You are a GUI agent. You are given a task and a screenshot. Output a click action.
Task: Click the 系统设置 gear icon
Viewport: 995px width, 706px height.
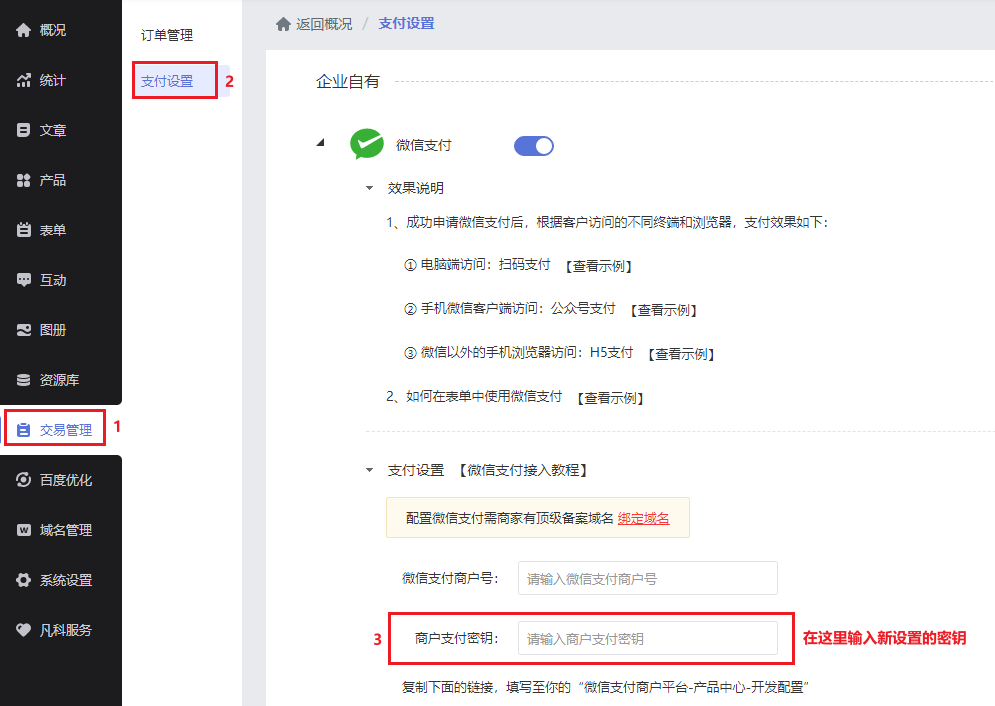click(23, 580)
